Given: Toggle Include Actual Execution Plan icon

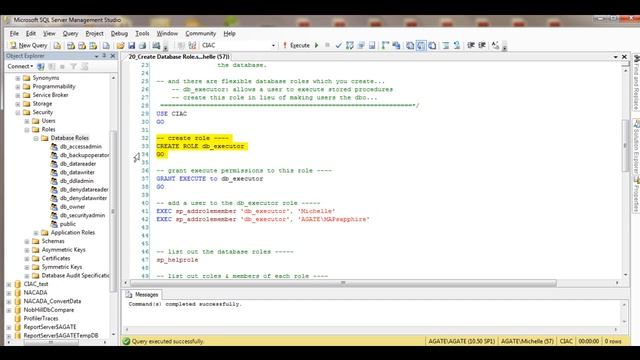Looking at the screenshot, I should (385, 45).
